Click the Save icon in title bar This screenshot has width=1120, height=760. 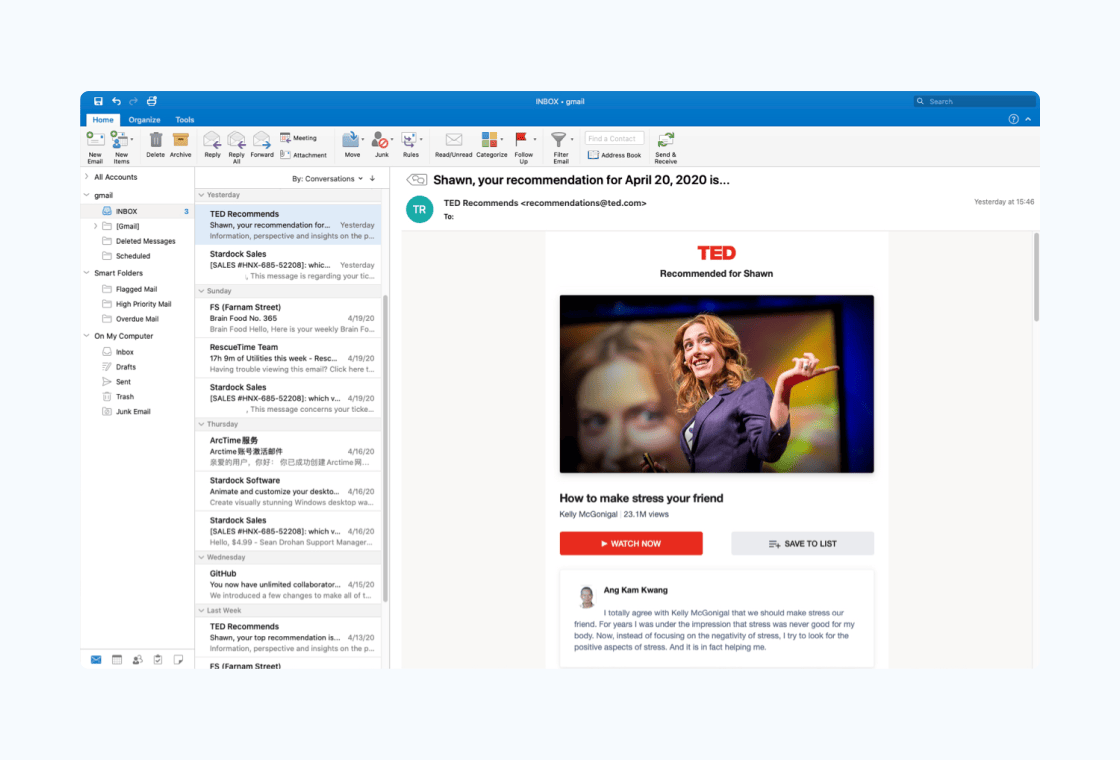(x=99, y=101)
